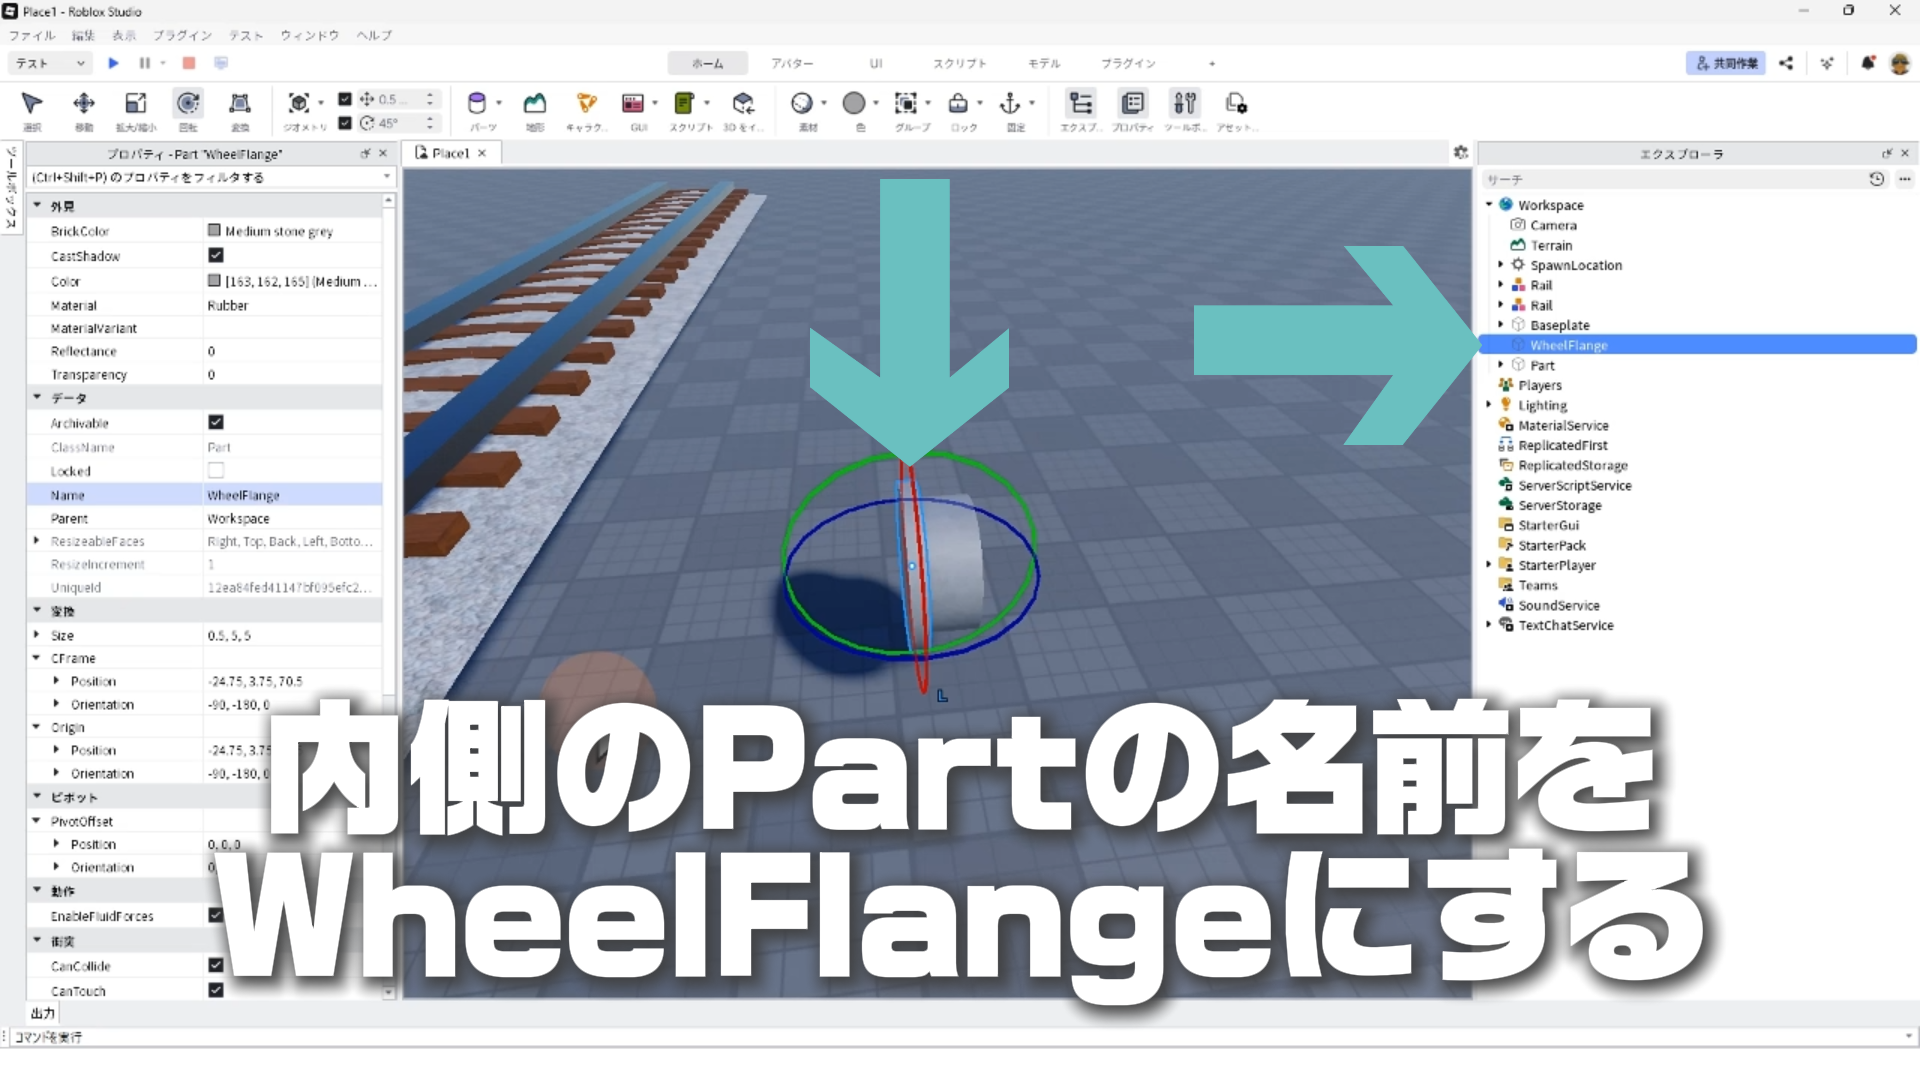
Task: Select the Scale tool icon
Action: (x=135, y=104)
